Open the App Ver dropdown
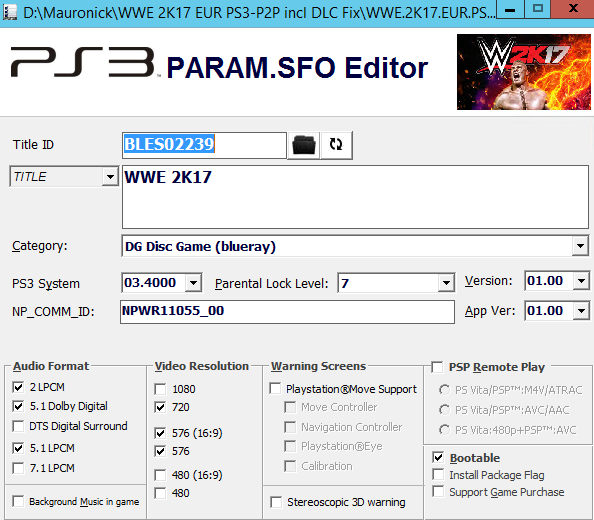This screenshot has height=520, width=594. pos(581,311)
